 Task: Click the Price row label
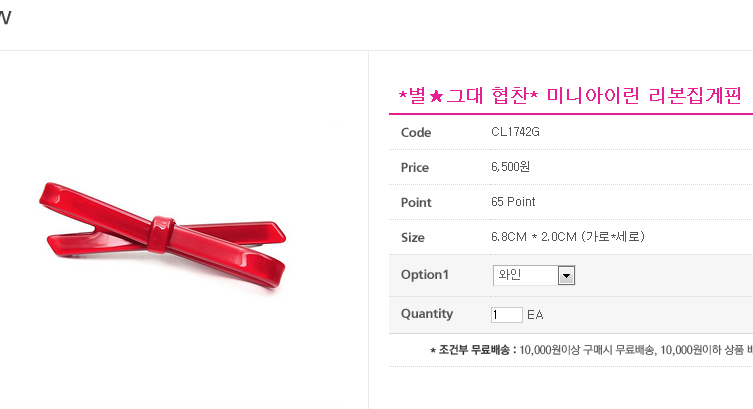tap(415, 168)
